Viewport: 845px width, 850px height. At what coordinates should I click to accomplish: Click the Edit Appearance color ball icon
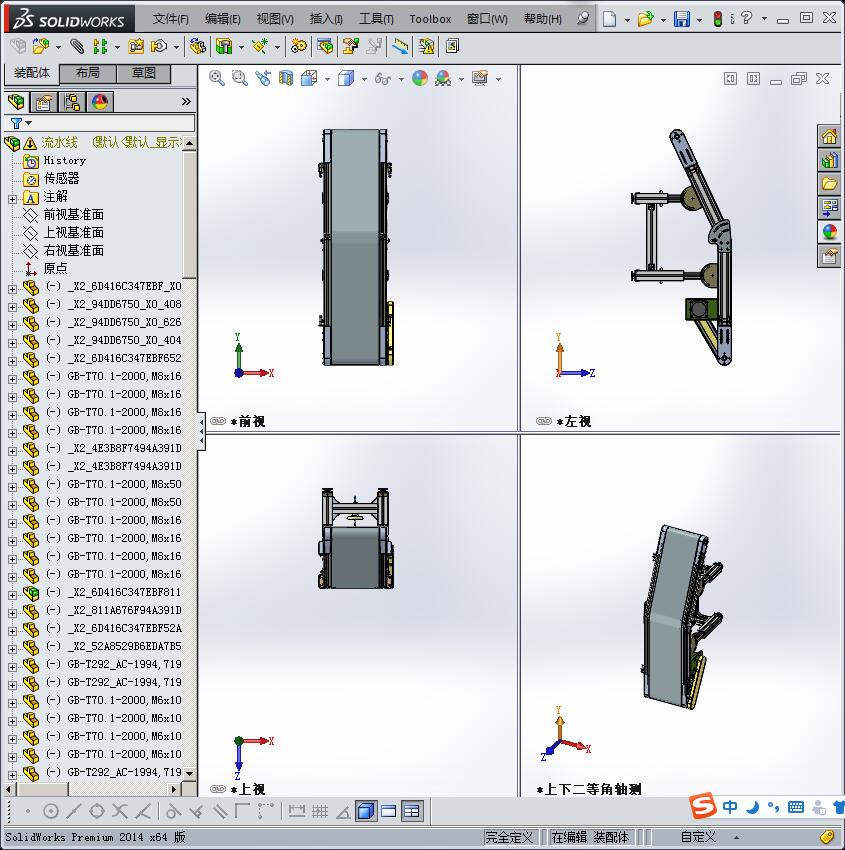coord(420,78)
